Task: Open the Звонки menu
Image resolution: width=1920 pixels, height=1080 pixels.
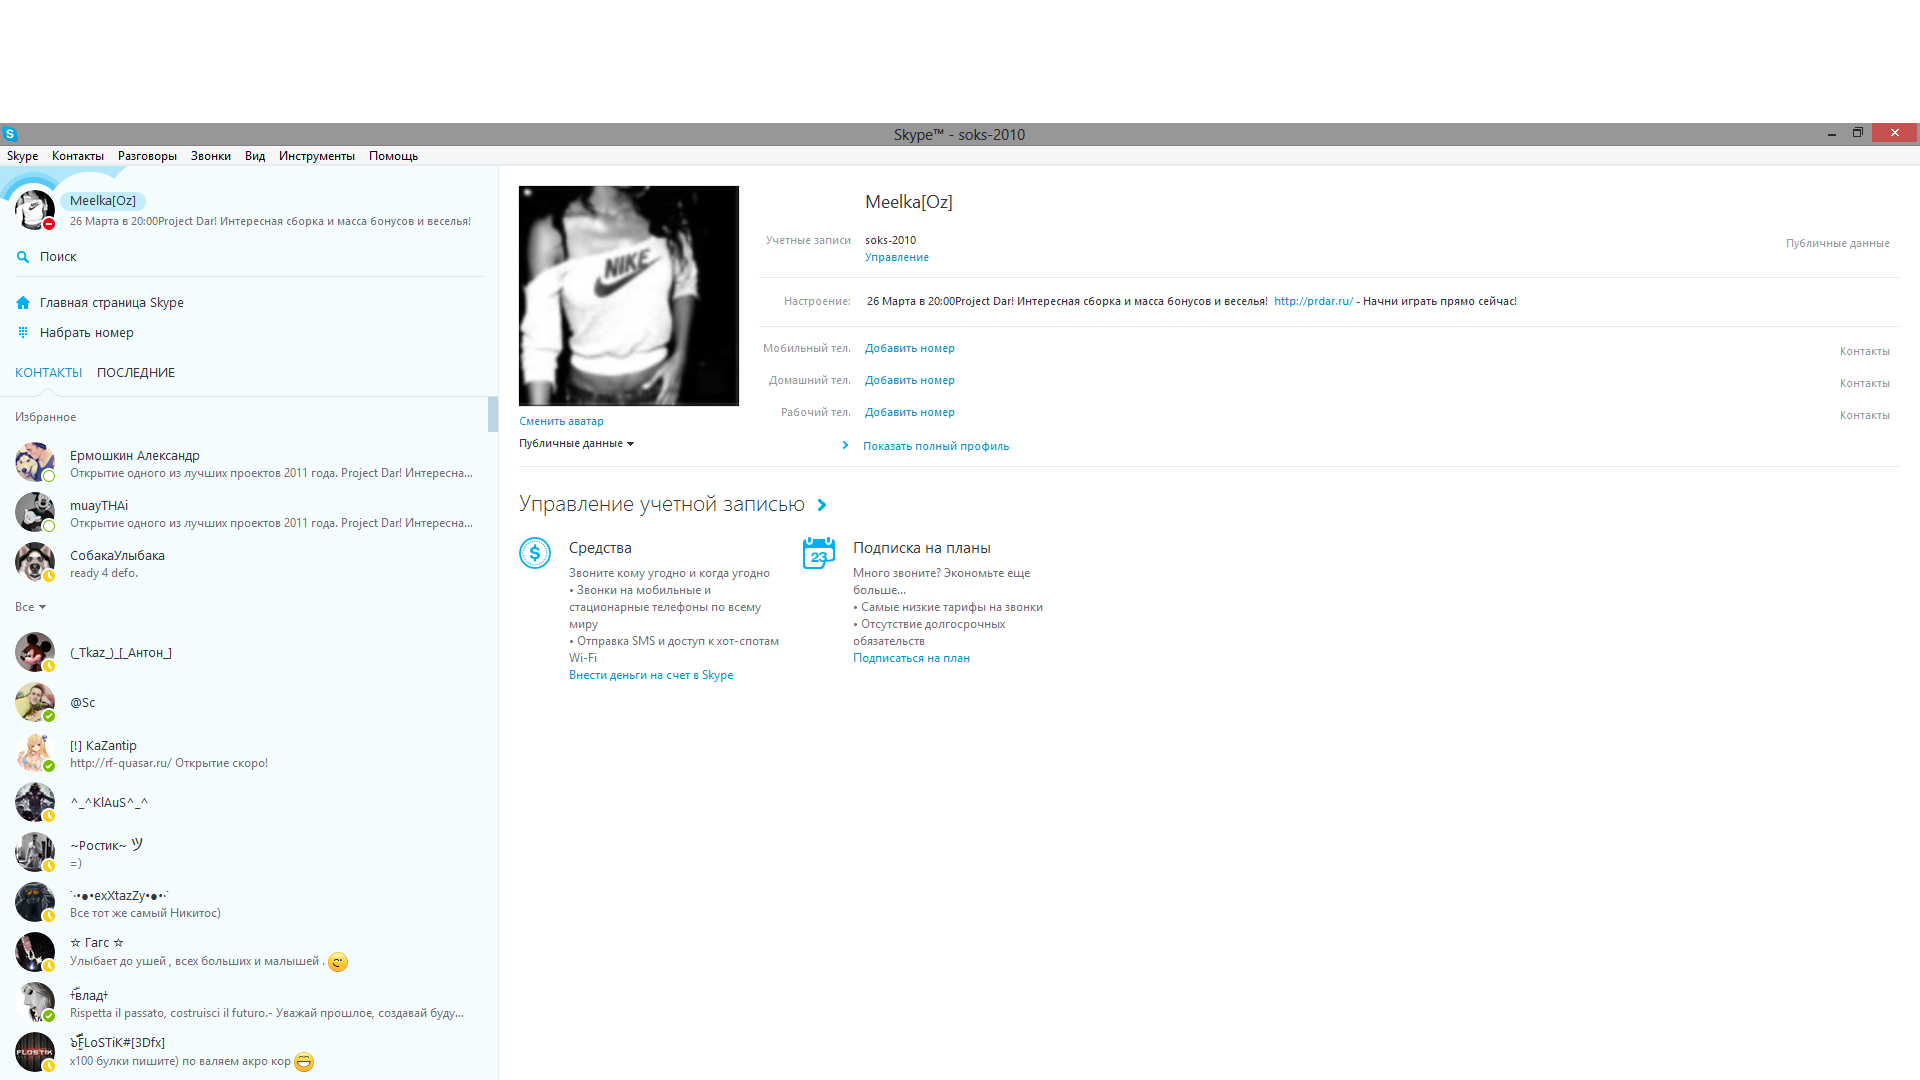Action: [211, 156]
